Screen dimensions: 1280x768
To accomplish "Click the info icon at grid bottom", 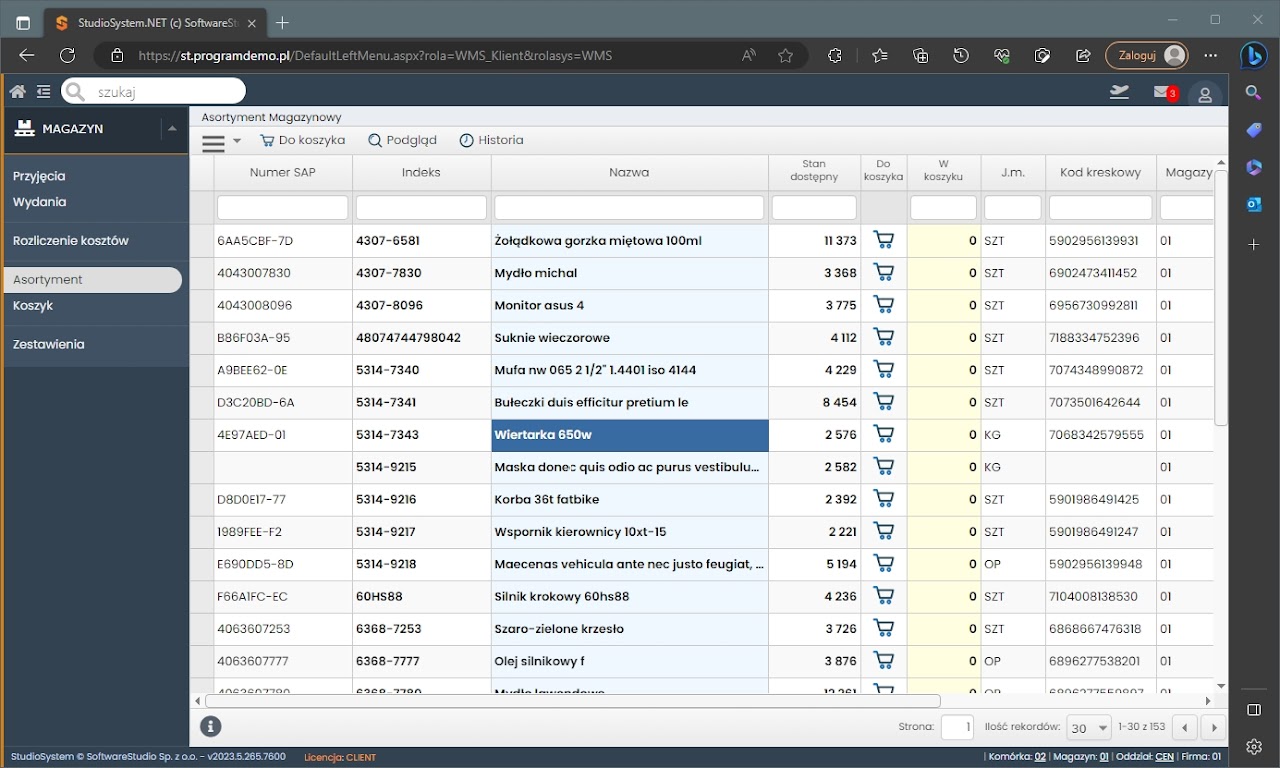I will 210,727.
